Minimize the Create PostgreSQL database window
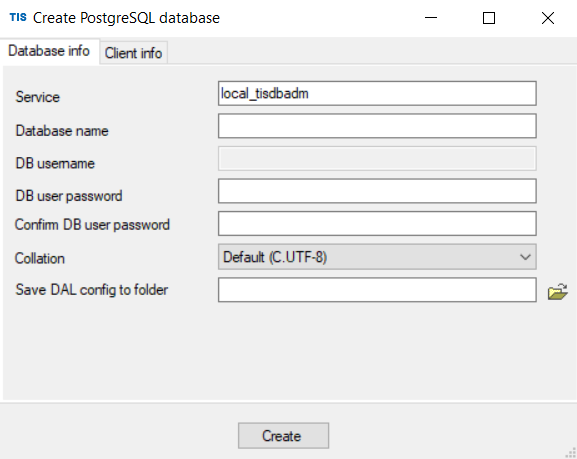The height and width of the screenshot is (459, 577). pyautogui.click(x=431, y=18)
